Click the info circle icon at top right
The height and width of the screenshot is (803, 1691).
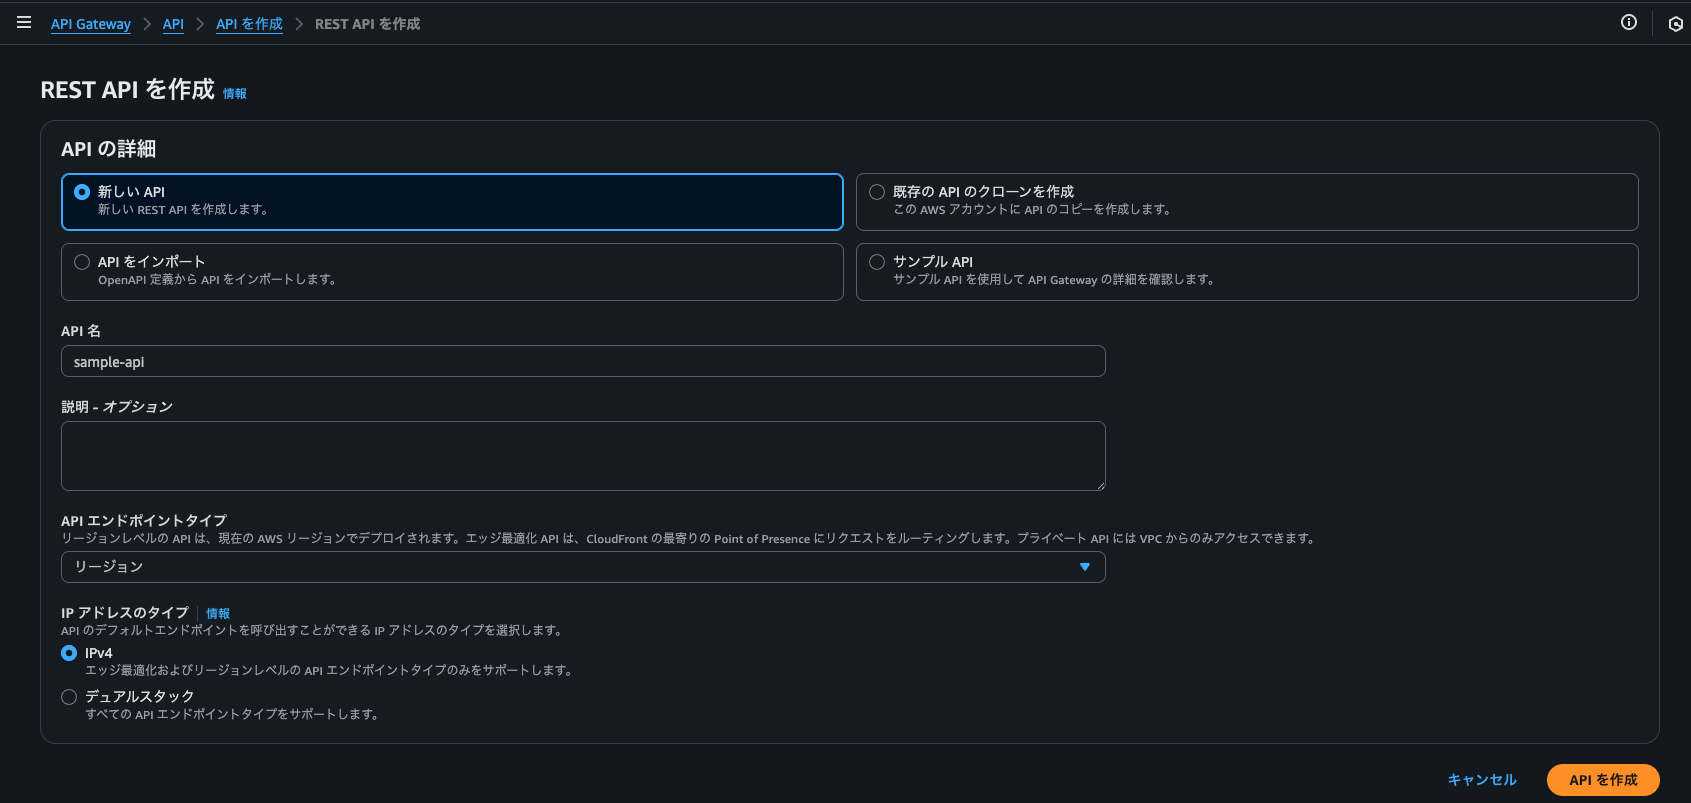coord(1629,22)
